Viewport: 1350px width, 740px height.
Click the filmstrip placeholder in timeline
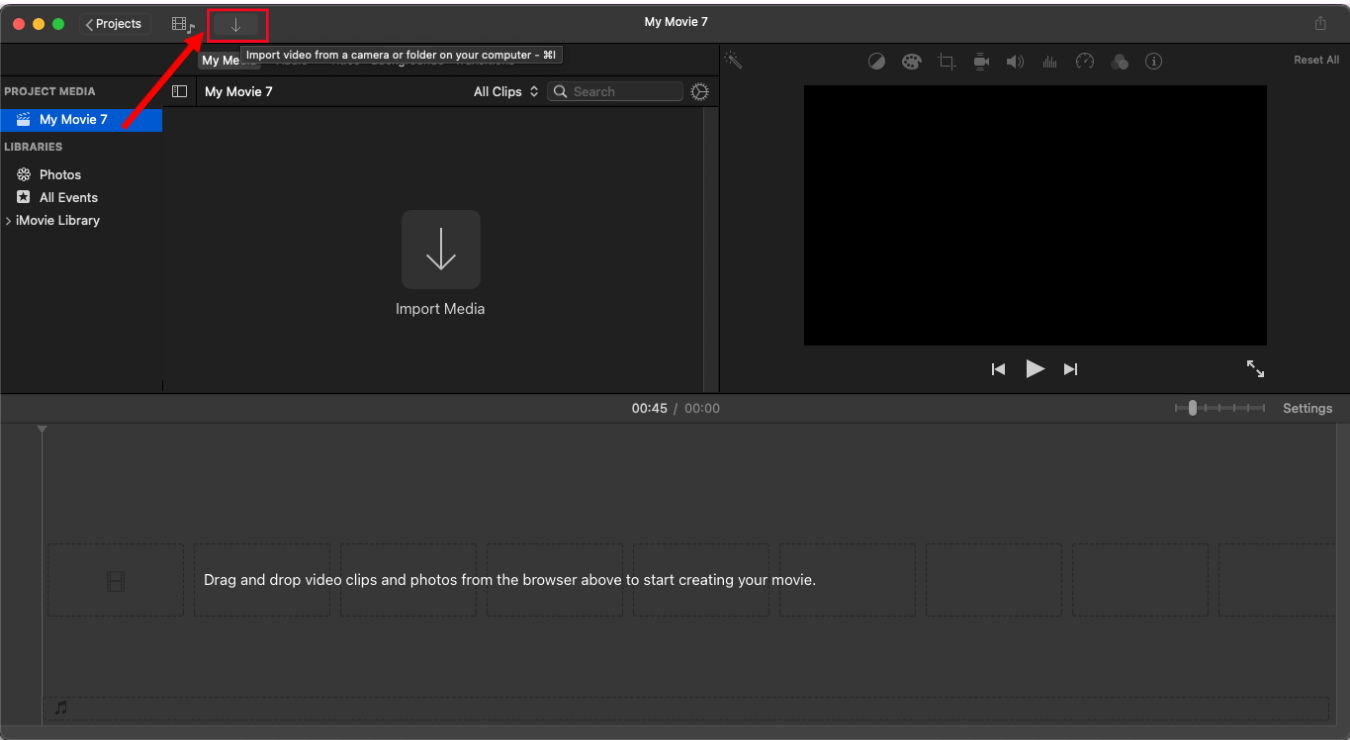116,580
